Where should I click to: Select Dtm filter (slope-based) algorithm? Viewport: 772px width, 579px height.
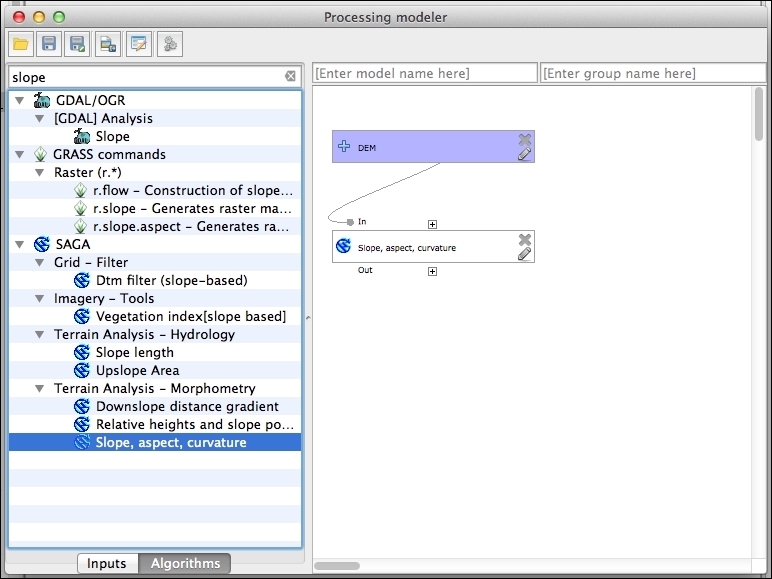point(171,280)
